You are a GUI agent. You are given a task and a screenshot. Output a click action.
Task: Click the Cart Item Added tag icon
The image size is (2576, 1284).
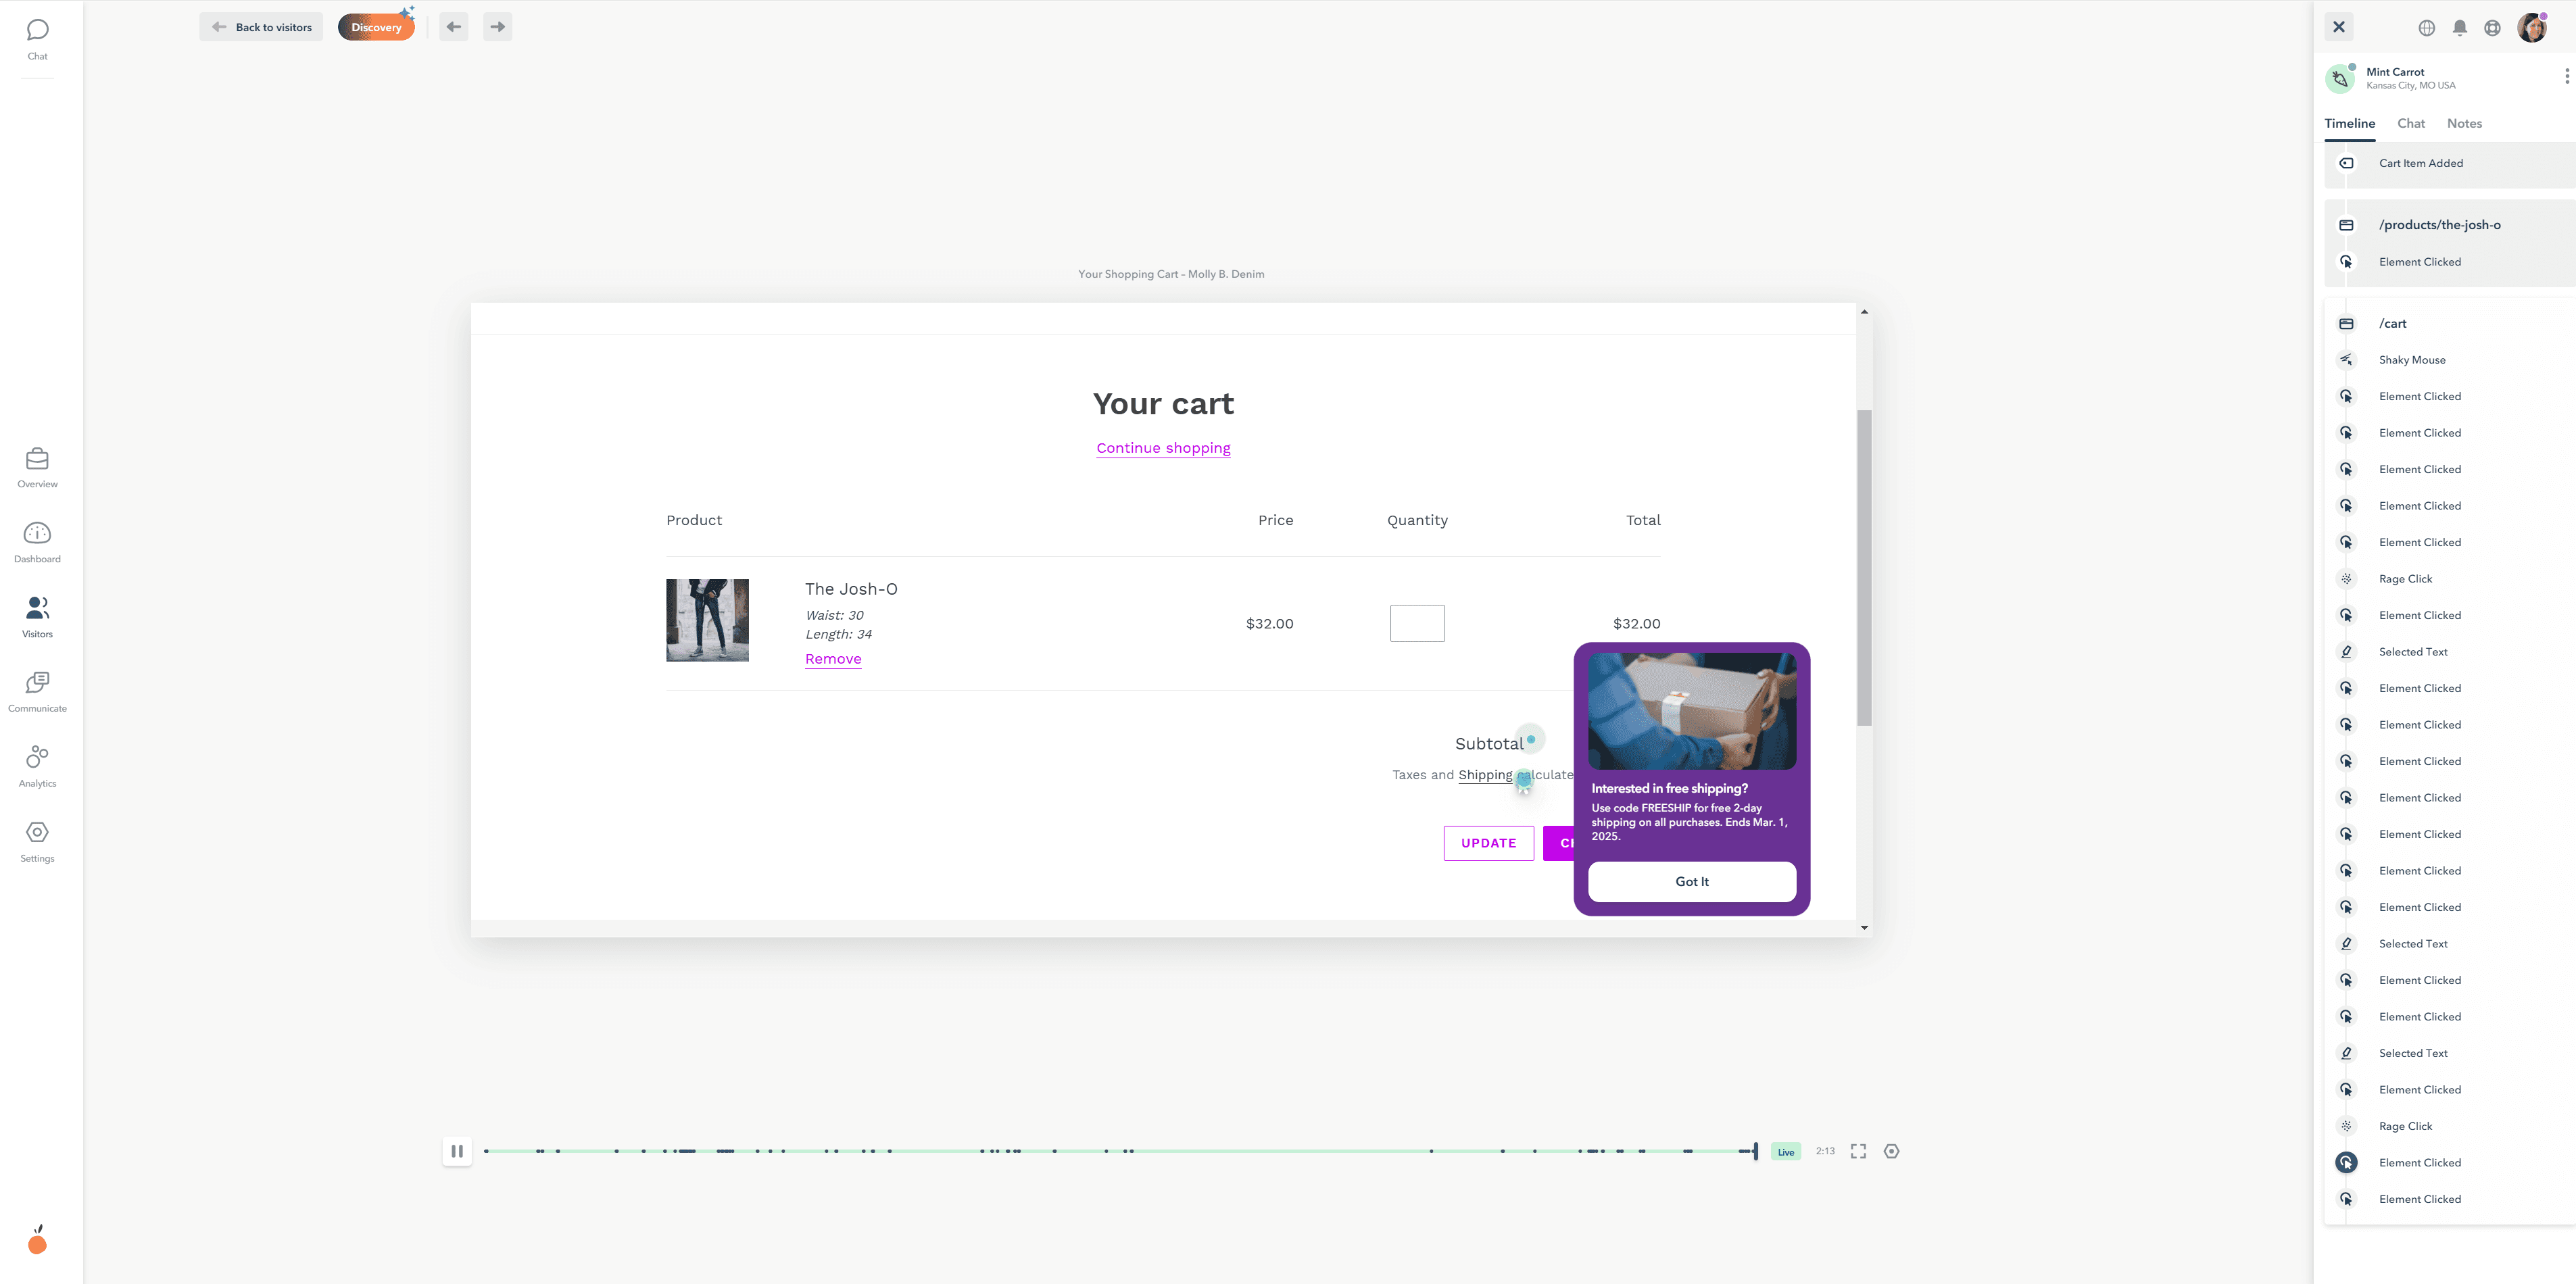coord(2346,163)
